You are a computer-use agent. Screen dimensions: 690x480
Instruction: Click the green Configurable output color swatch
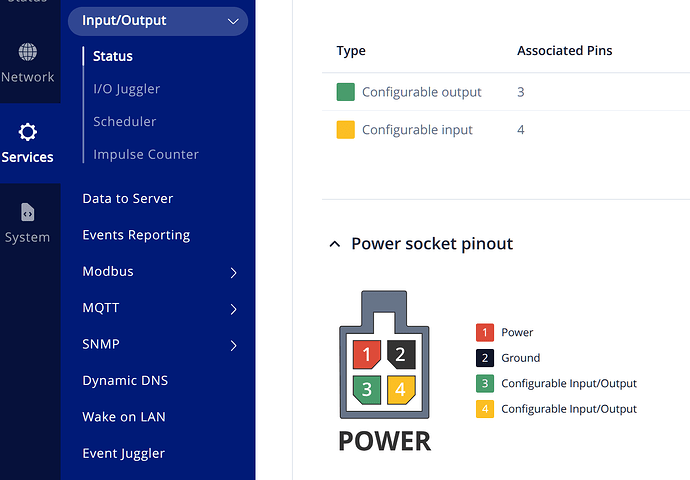click(x=346, y=92)
